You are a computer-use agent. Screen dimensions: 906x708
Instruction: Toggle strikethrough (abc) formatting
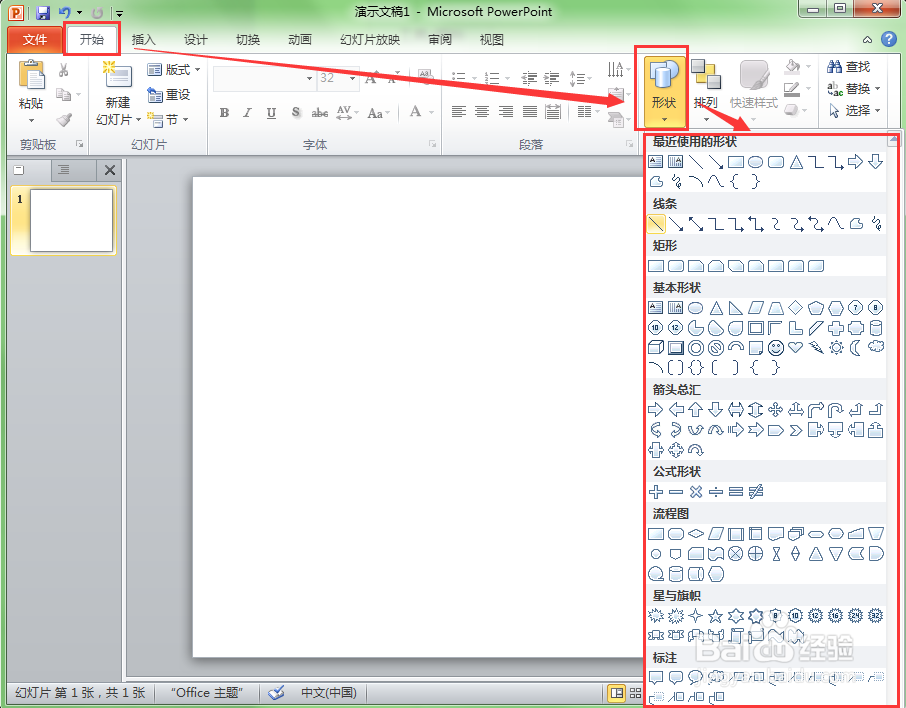(320, 113)
